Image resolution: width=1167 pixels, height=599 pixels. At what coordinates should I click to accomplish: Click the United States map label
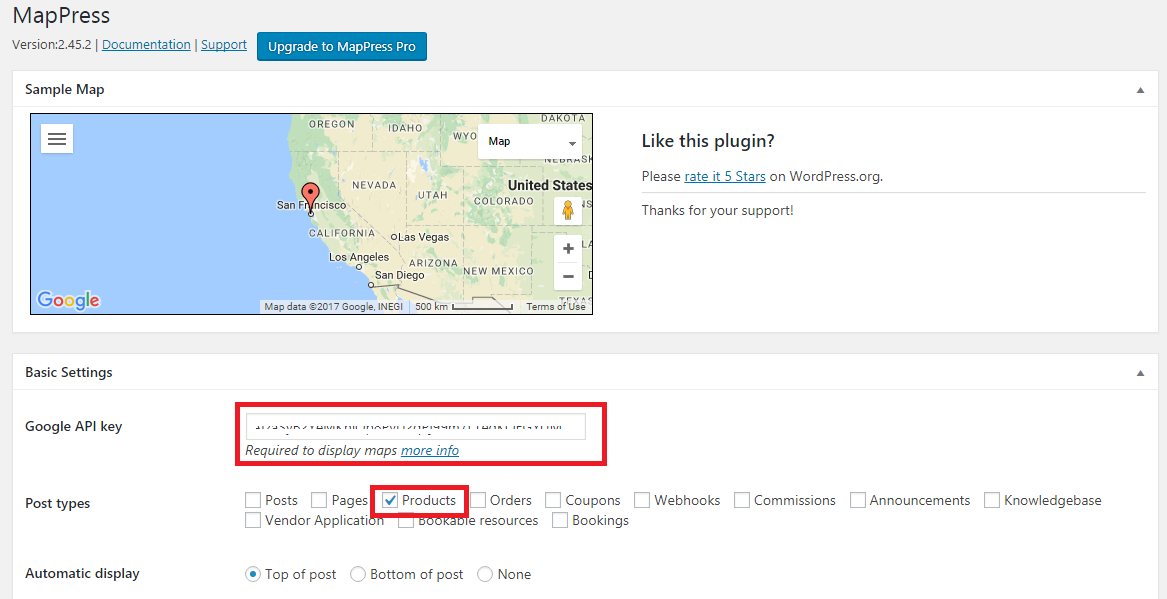(549, 185)
